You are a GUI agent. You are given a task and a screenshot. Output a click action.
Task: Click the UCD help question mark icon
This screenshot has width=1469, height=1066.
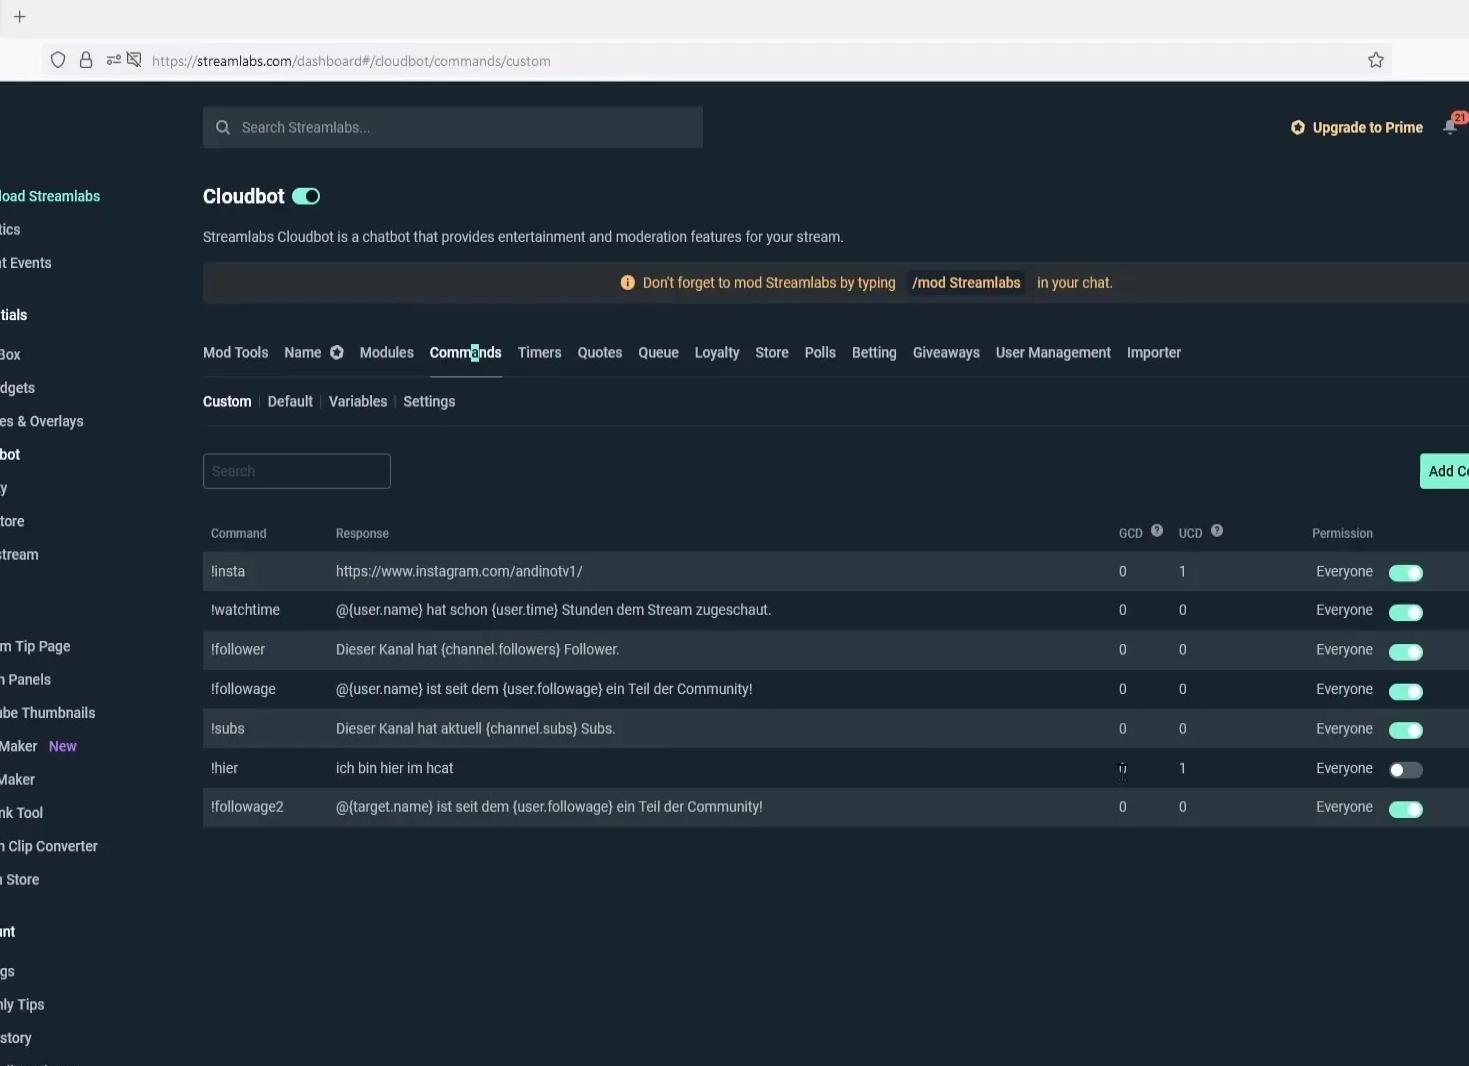click(x=1218, y=530)
